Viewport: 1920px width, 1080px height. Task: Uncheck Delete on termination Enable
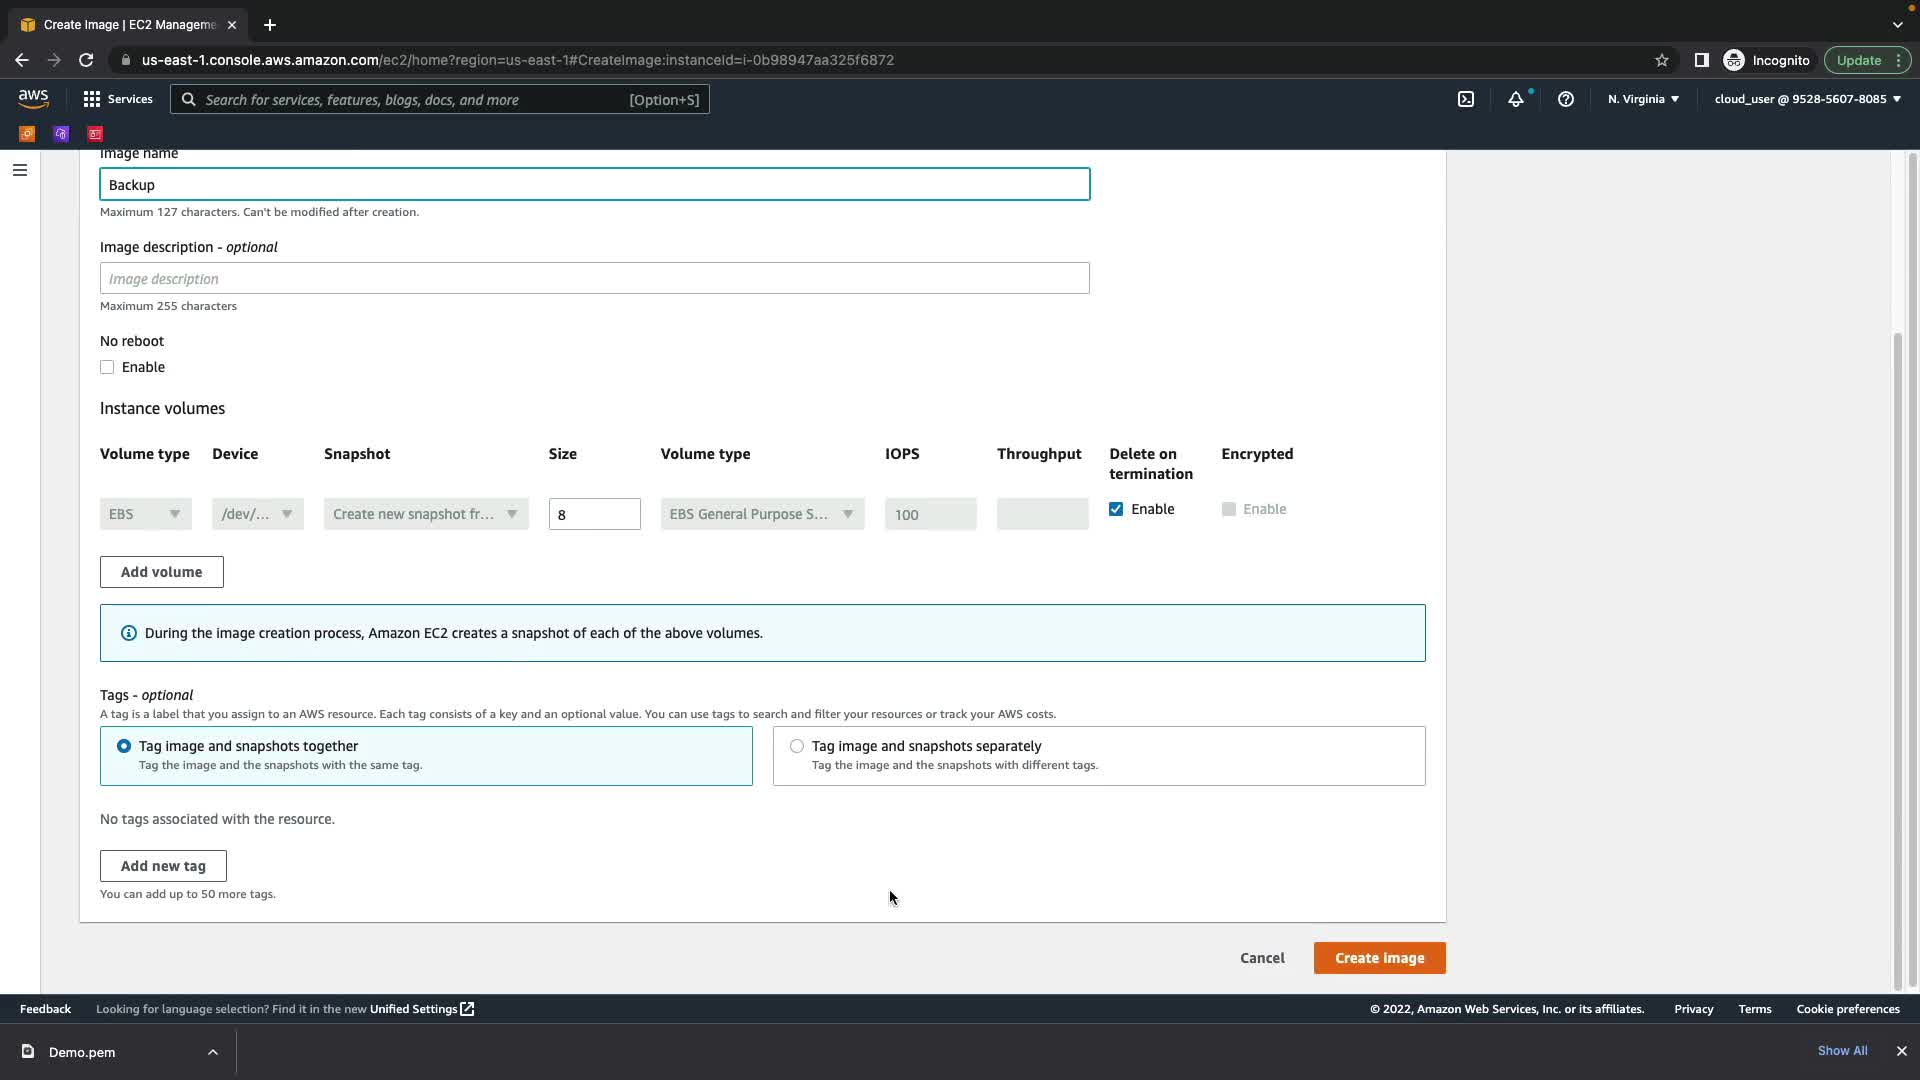(1116, 509)
